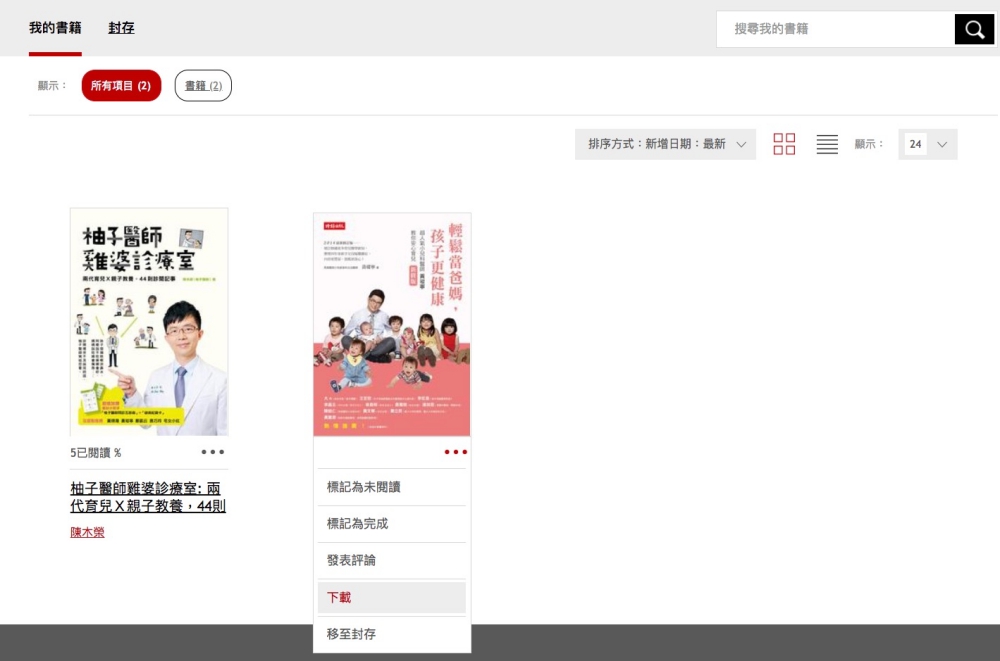Choose 移至封存 menu entry
Image resolution: width=1000 pixels, height=661 pixels.
click(392, 634)
